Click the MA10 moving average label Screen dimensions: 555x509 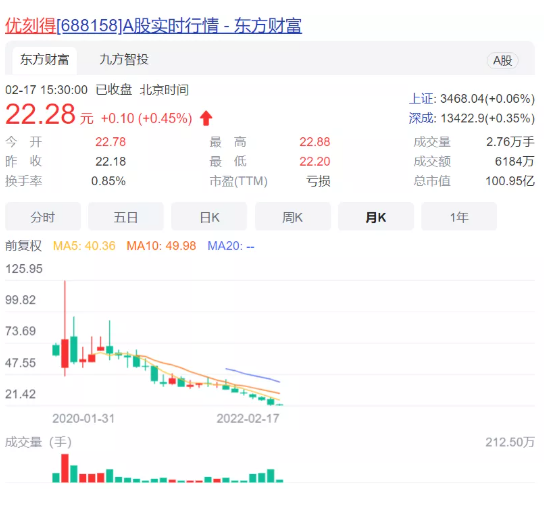click(x=161, y=246)
